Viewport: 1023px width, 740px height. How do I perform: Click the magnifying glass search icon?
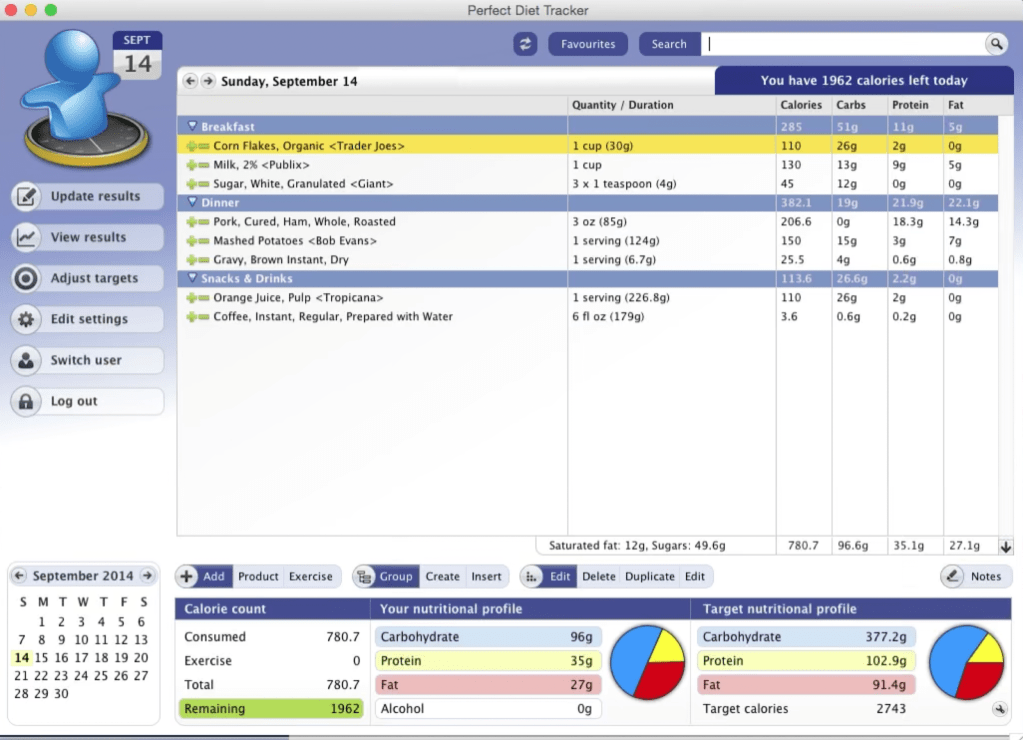pos(996,44)
